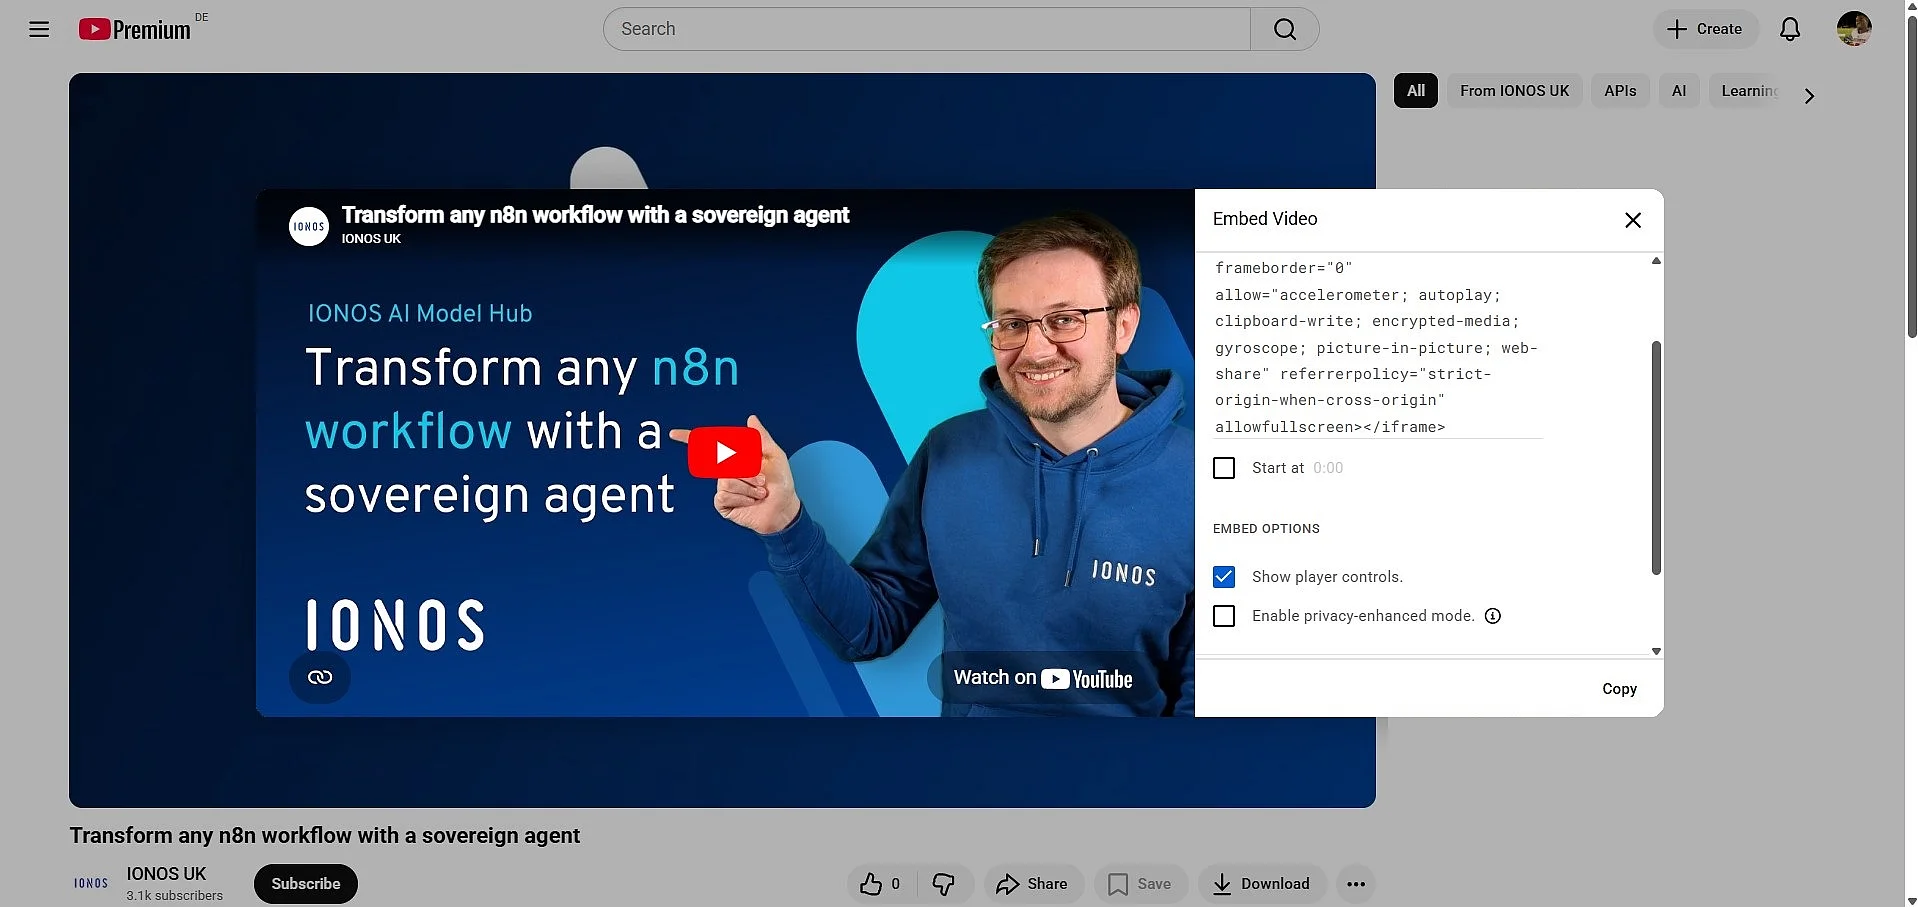Select the AI filter chip

(x=1679, y=91)
